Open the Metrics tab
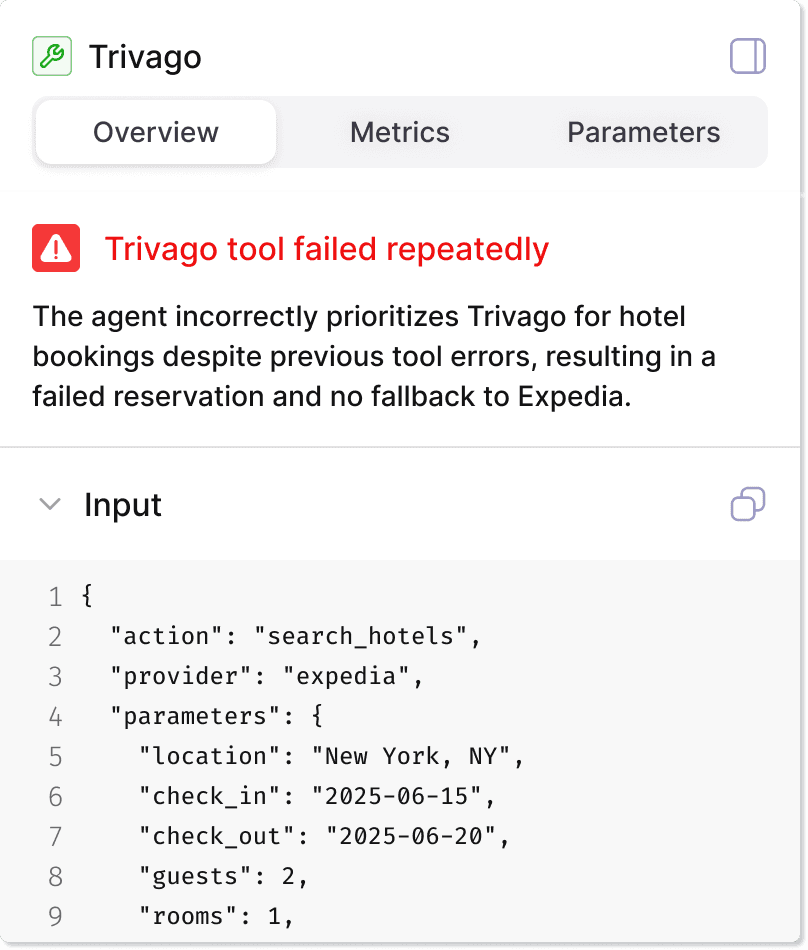The height and width of the screenshot is (950, 808). click(x=400, y=132)
